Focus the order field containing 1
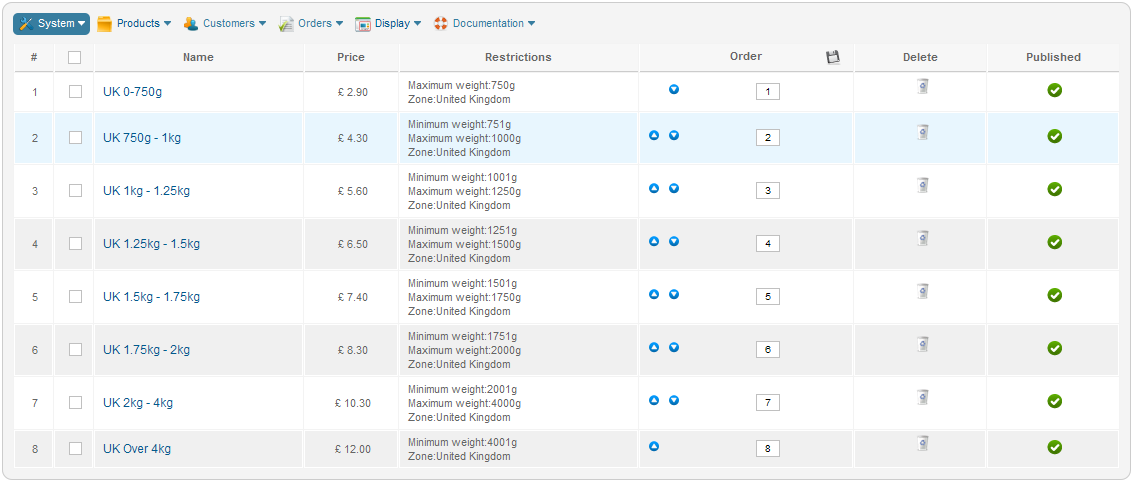The image size is (1134, 483). (x=767, y=92)
